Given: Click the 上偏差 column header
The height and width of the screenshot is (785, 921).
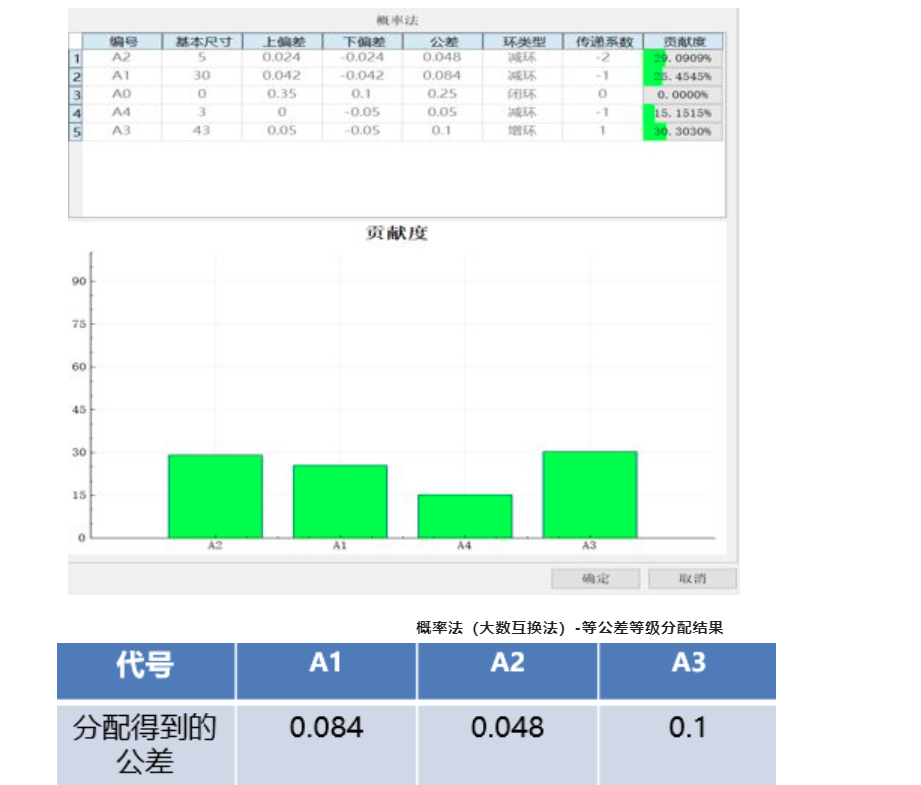Looking at the screenshot, I should coord(282,40).
